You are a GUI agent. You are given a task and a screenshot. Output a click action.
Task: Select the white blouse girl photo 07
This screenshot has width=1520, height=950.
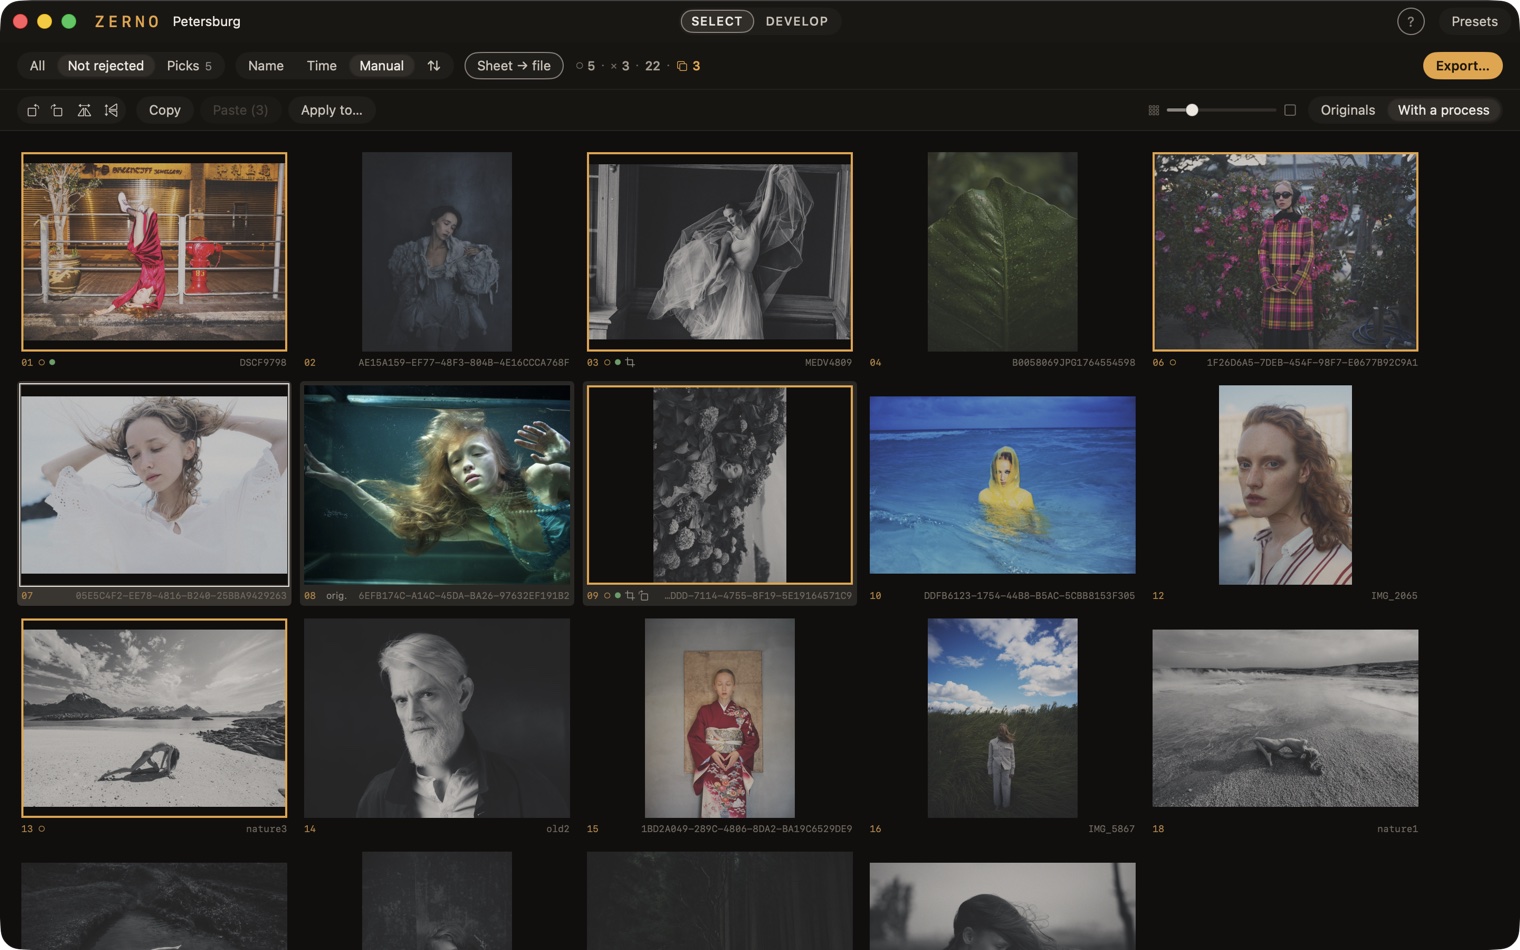pyautogui.click(x=154, y=485)
